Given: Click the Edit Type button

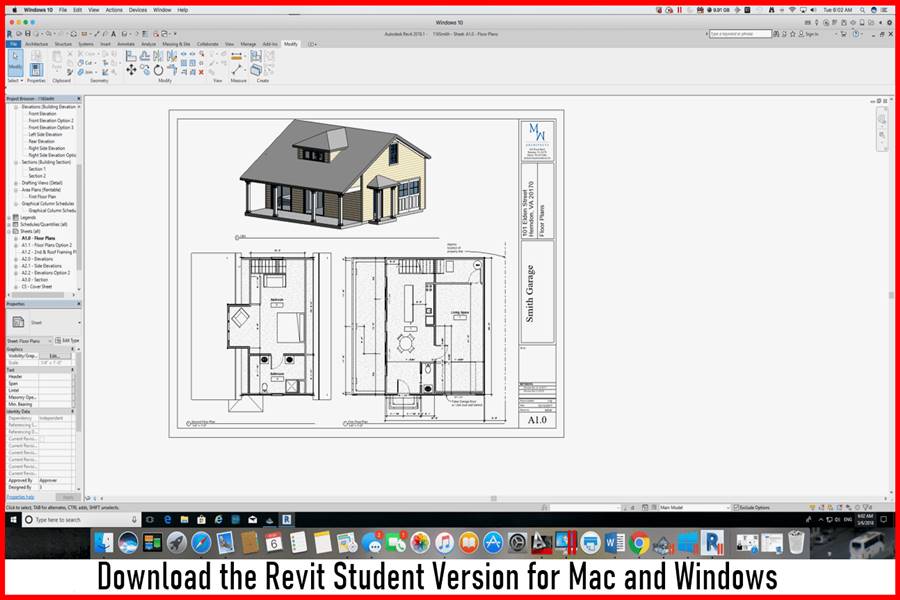Looking at the screenshot, I should click(x=68, y=340).
